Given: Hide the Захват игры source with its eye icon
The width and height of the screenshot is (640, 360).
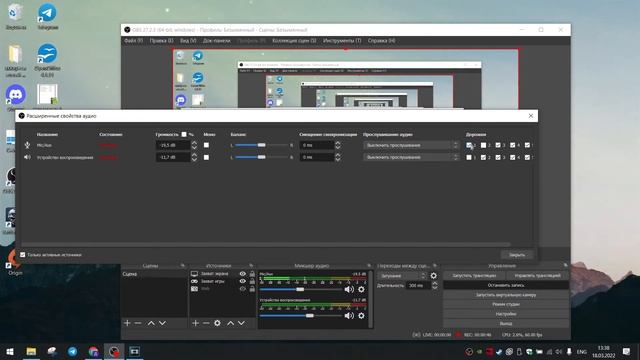Looking at the screenshot, I should click(242, 281).
